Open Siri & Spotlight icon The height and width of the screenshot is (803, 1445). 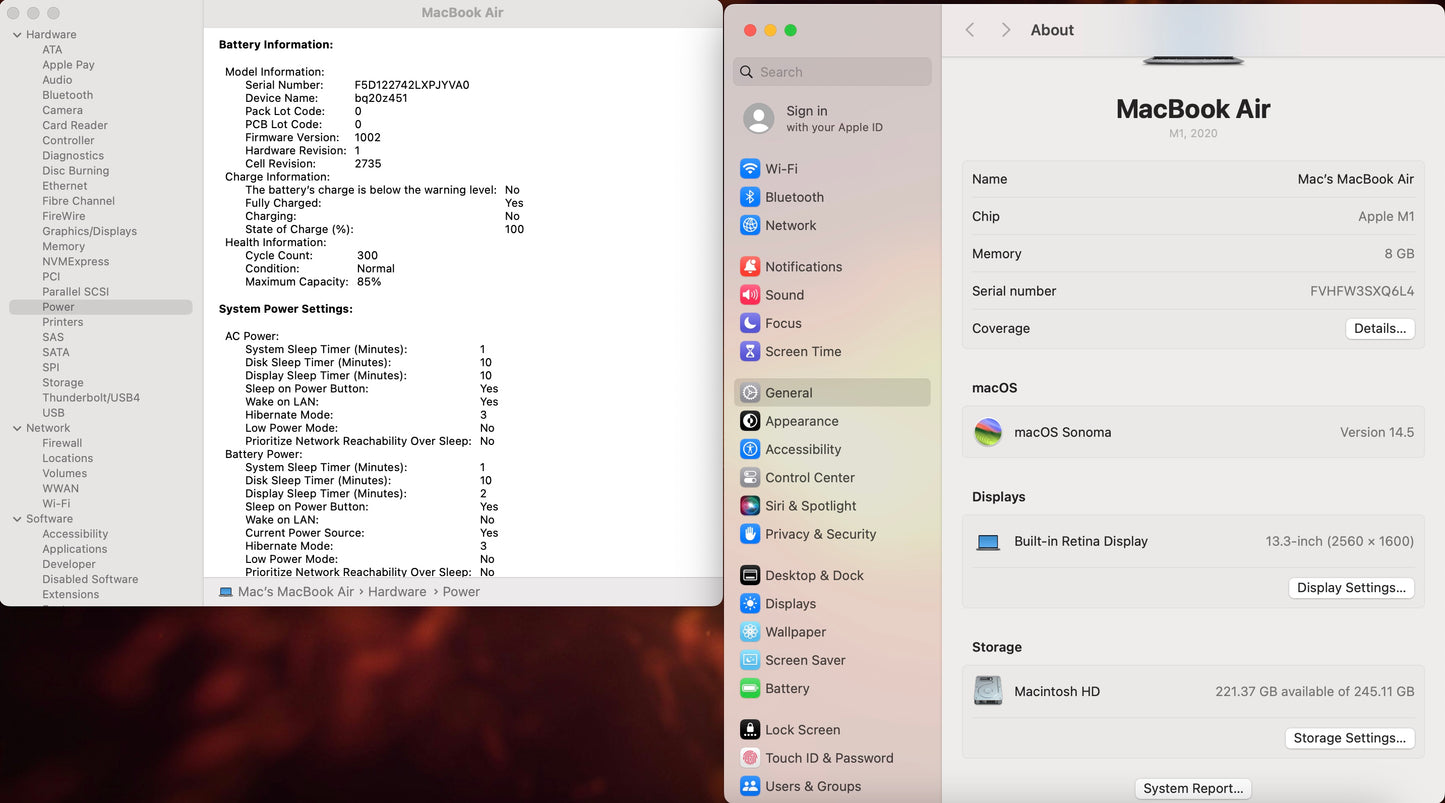[750, 506]
